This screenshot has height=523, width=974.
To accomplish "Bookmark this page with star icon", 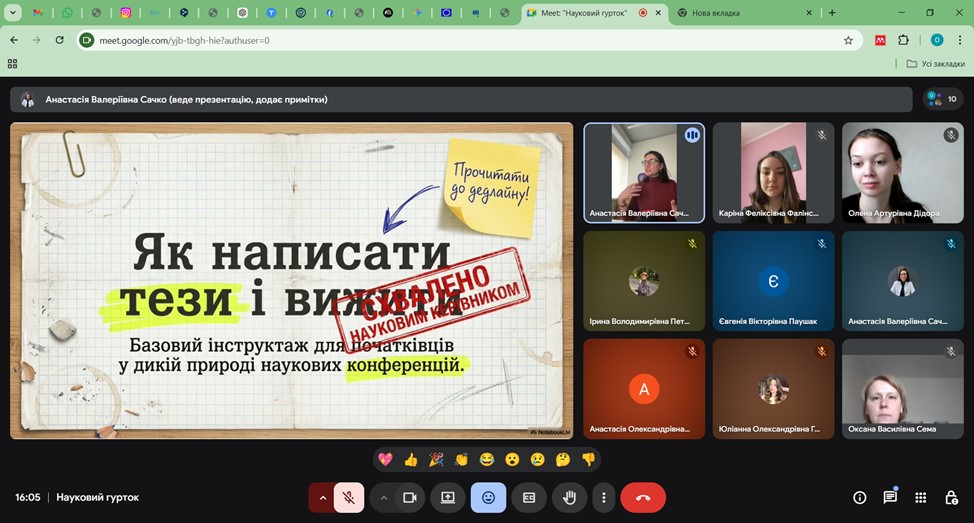I will (x=849, y=40).
